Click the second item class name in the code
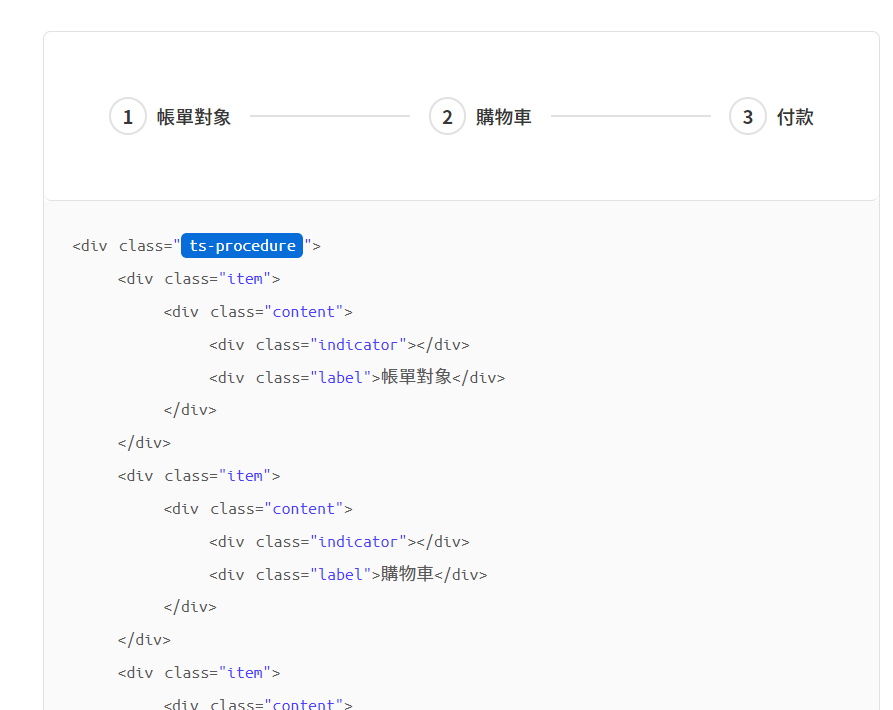Viewport: 893px width, 710px height. [245, 475]
